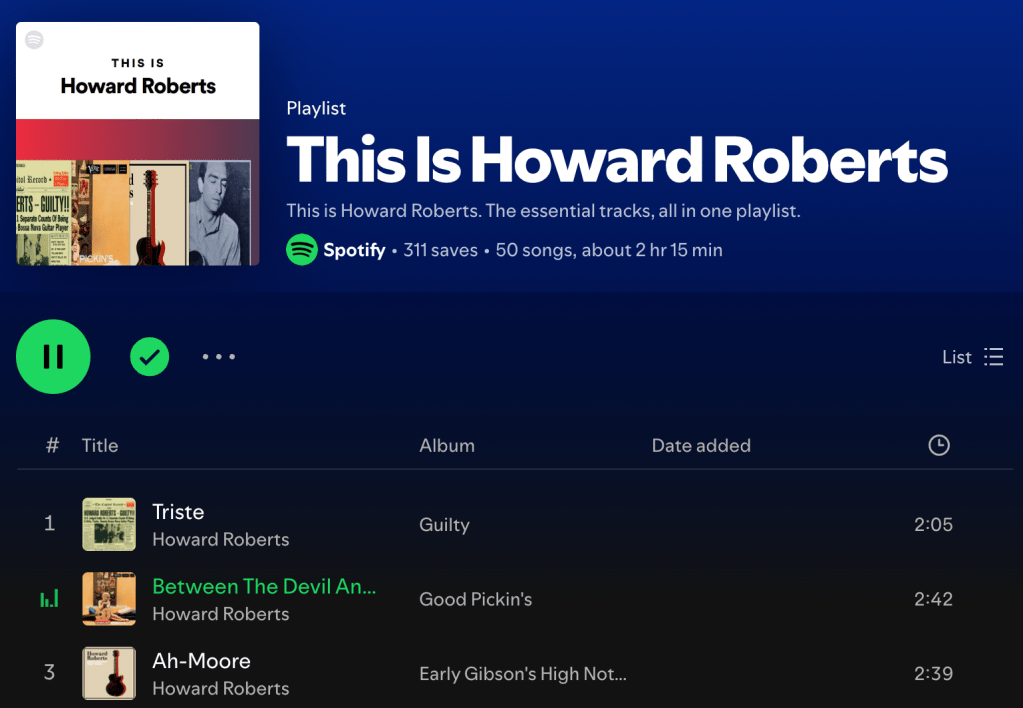Image resolution: width=1023 pixels, height=708 pixels.
Task: Click the playlist cover art image
Action: tap(138, 144)
